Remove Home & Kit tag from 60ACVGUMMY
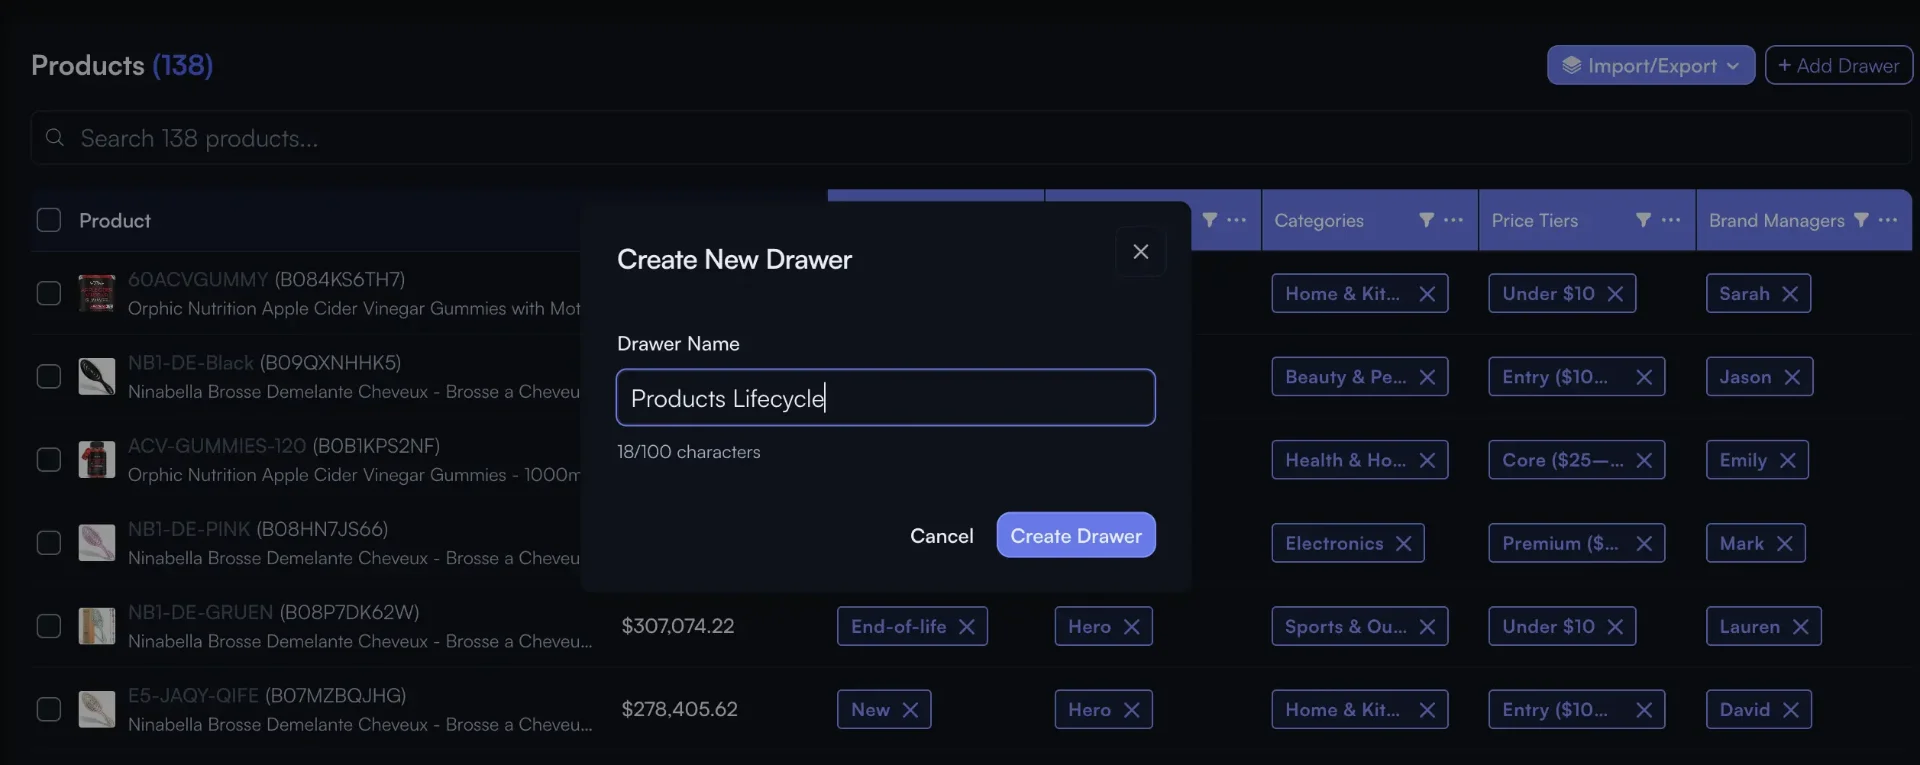The width and height of the screenshot is (1920, 765). 1427,294
